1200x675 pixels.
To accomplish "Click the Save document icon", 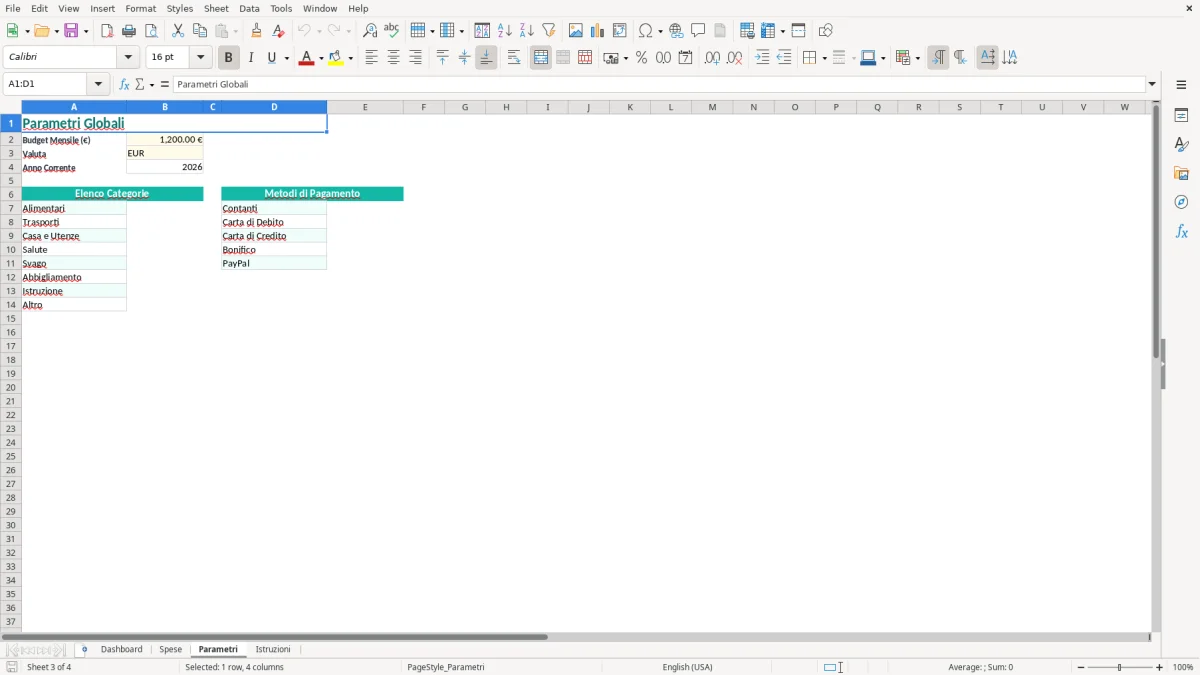I will [71, 31].
